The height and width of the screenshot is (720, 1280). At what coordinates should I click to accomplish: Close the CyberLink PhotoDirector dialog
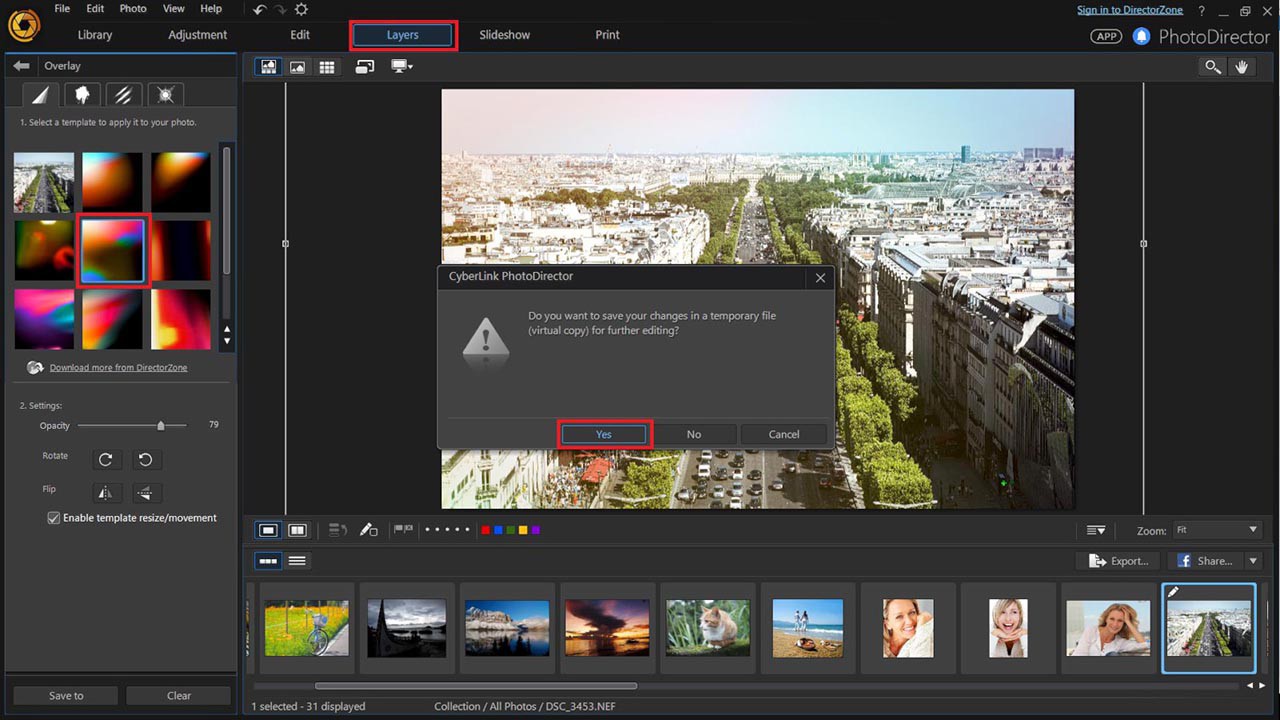click(820, 278)
